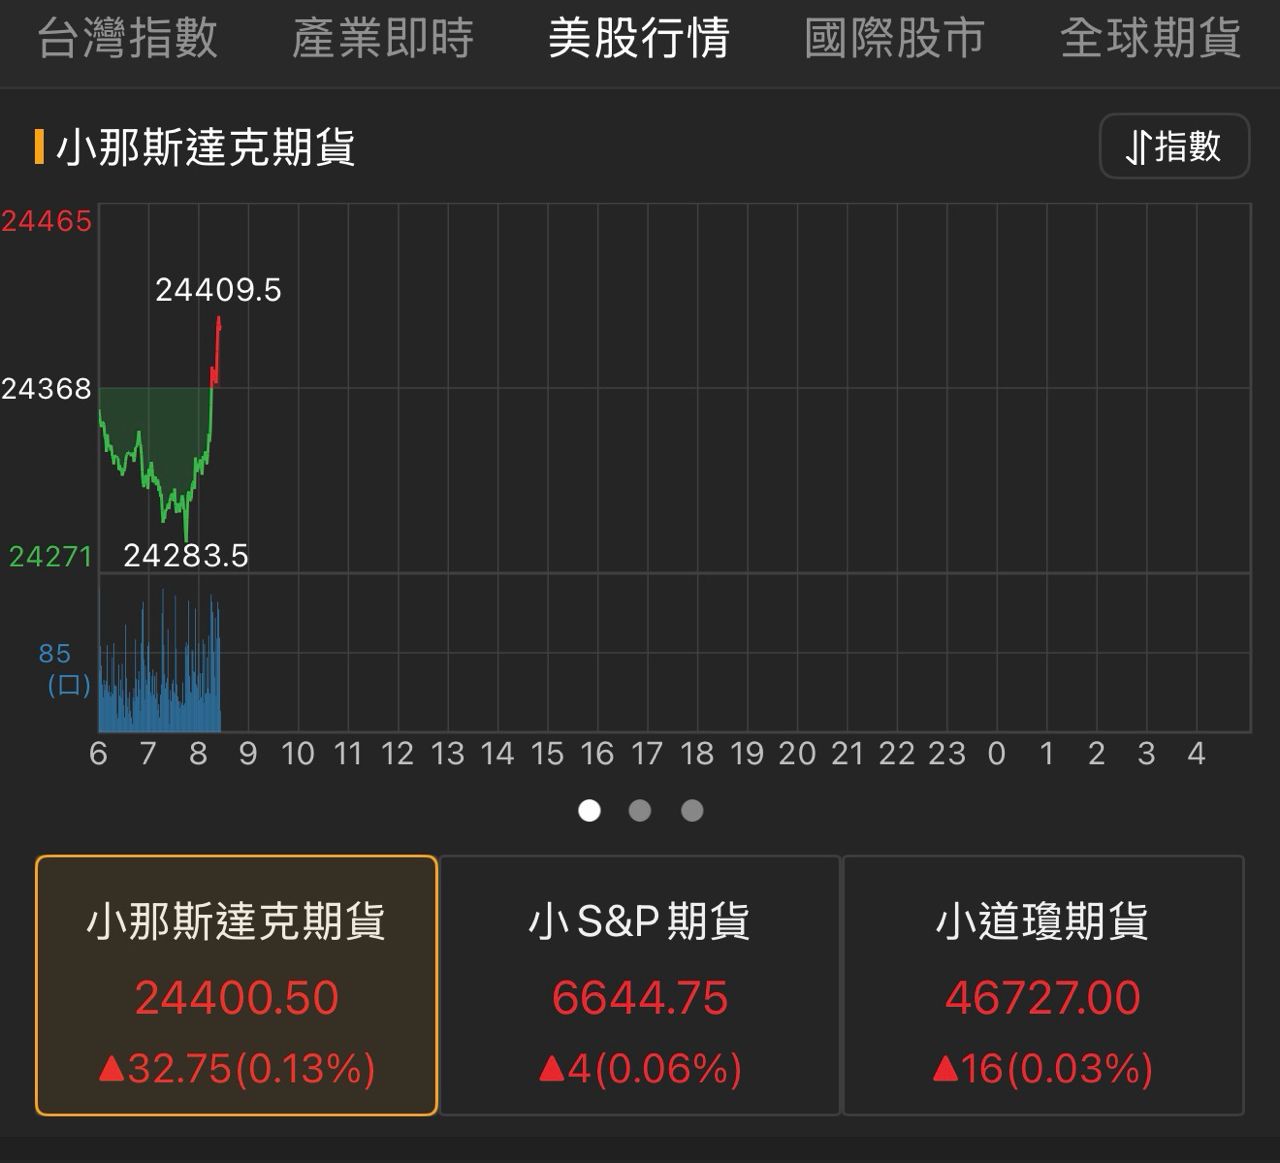
Task: Open the 小S&P期貨 quote card
Action: (x=640, y=985)
